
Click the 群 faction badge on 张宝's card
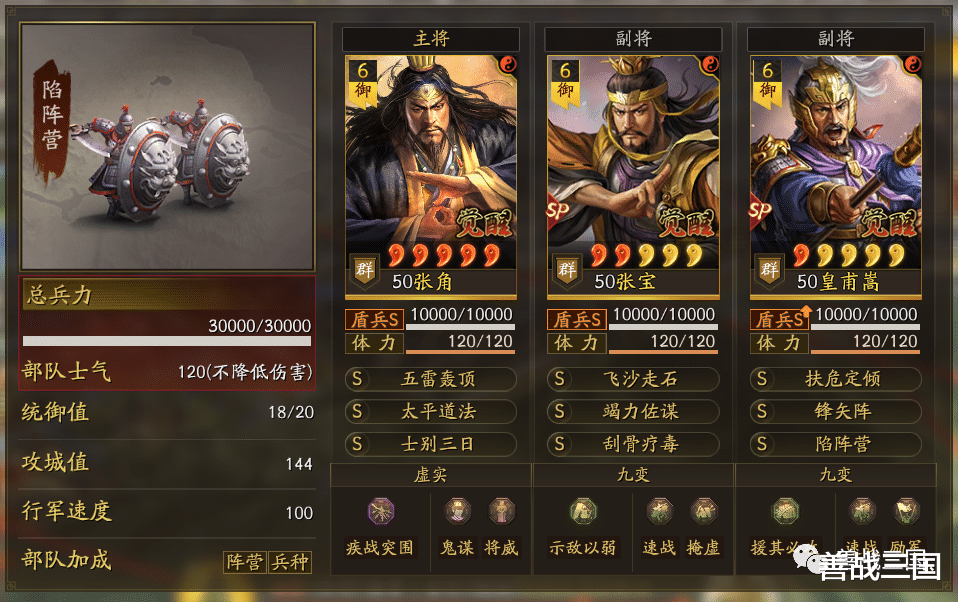[x=567, y=270]
